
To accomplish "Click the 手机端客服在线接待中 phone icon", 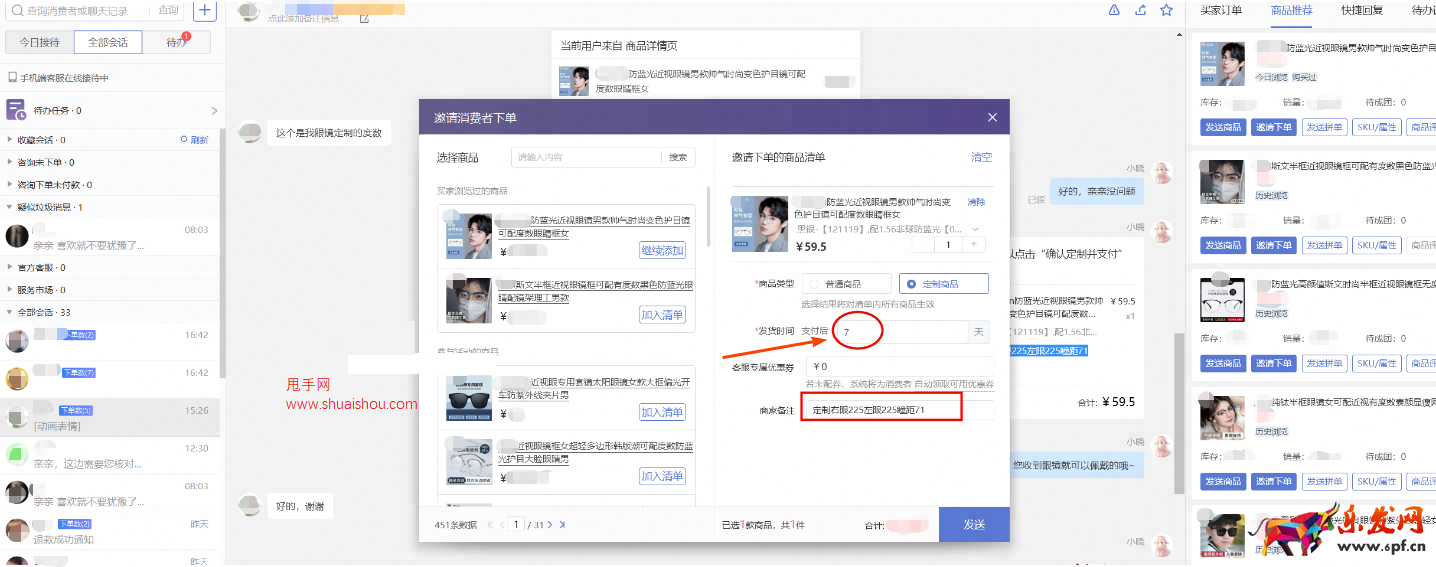I will (x=12, y=77).
